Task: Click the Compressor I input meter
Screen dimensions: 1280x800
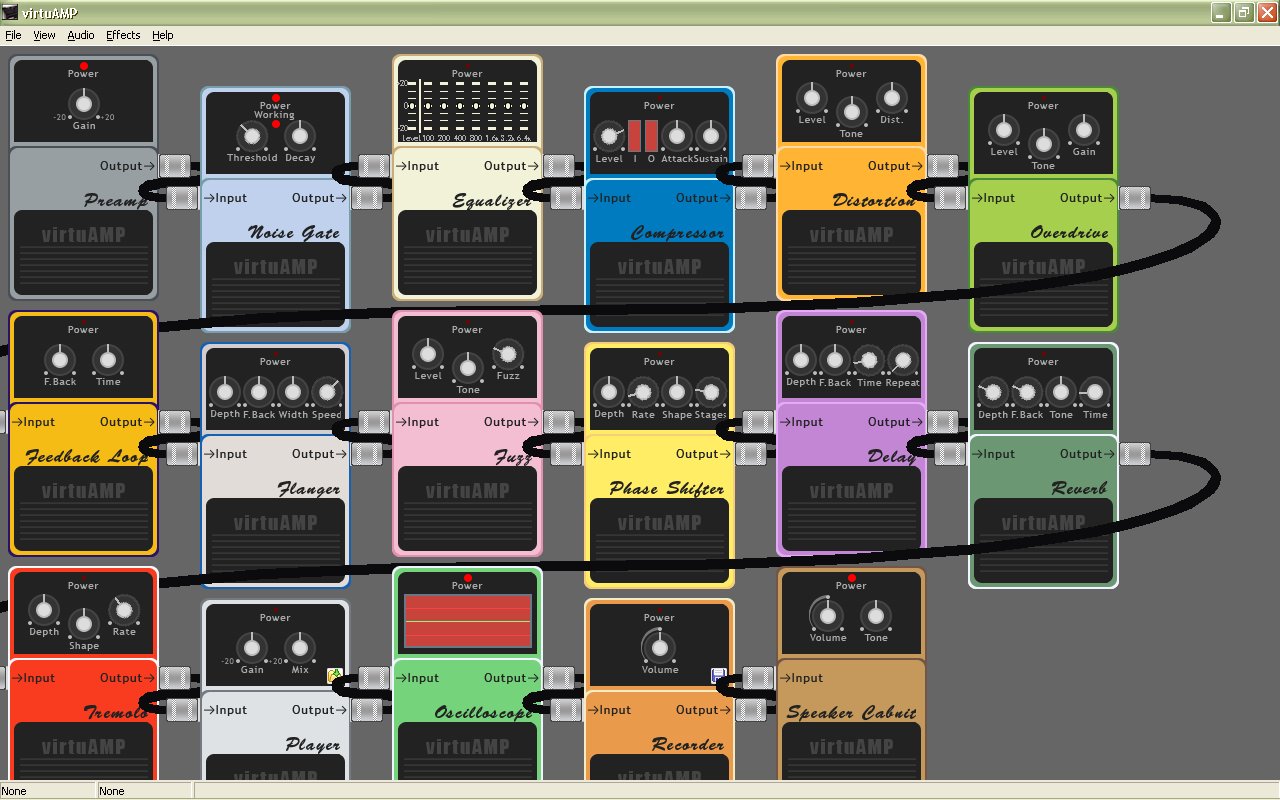Action: pos(634,135)
